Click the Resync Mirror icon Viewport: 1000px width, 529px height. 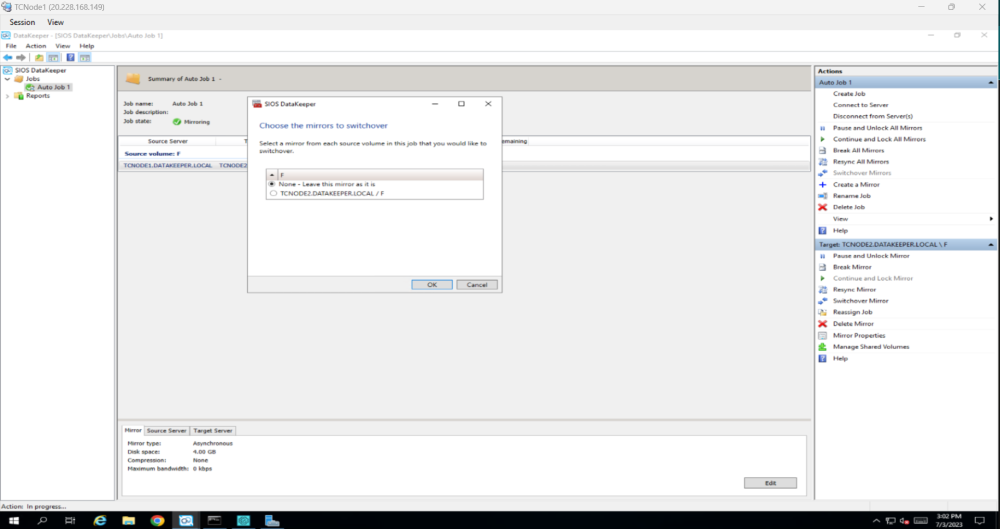[x=823, y=290]
